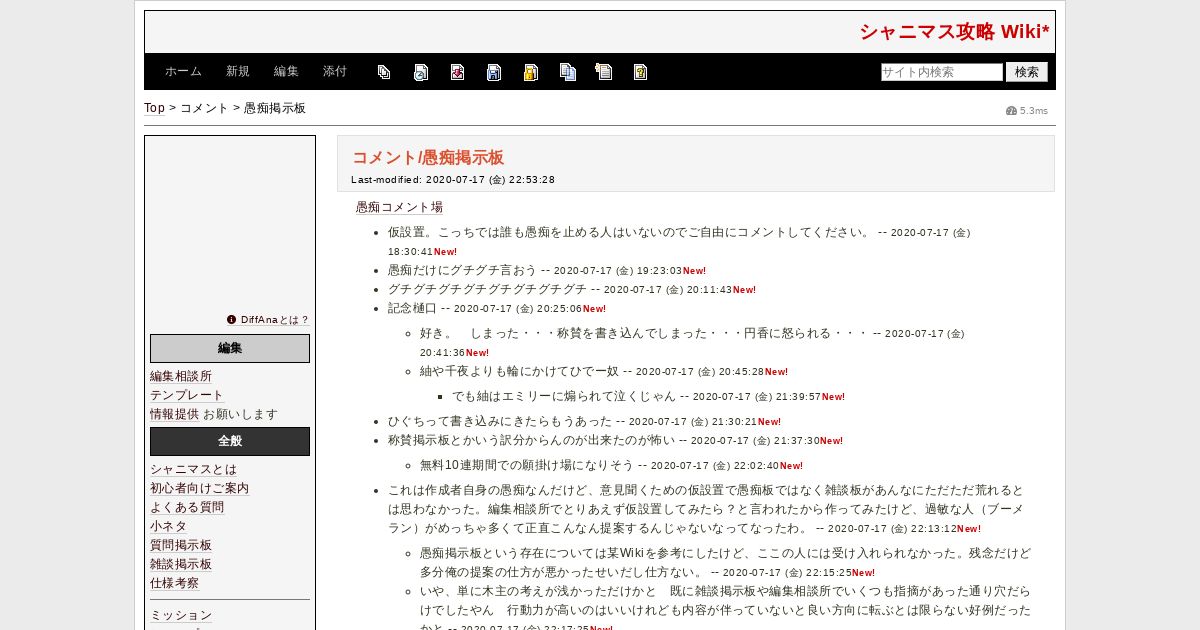Click the Last-modified: 2020-07-17 timestamp line
This screenshot has width=1200, height=630.
pyautogui.click(x=453, y=180)
